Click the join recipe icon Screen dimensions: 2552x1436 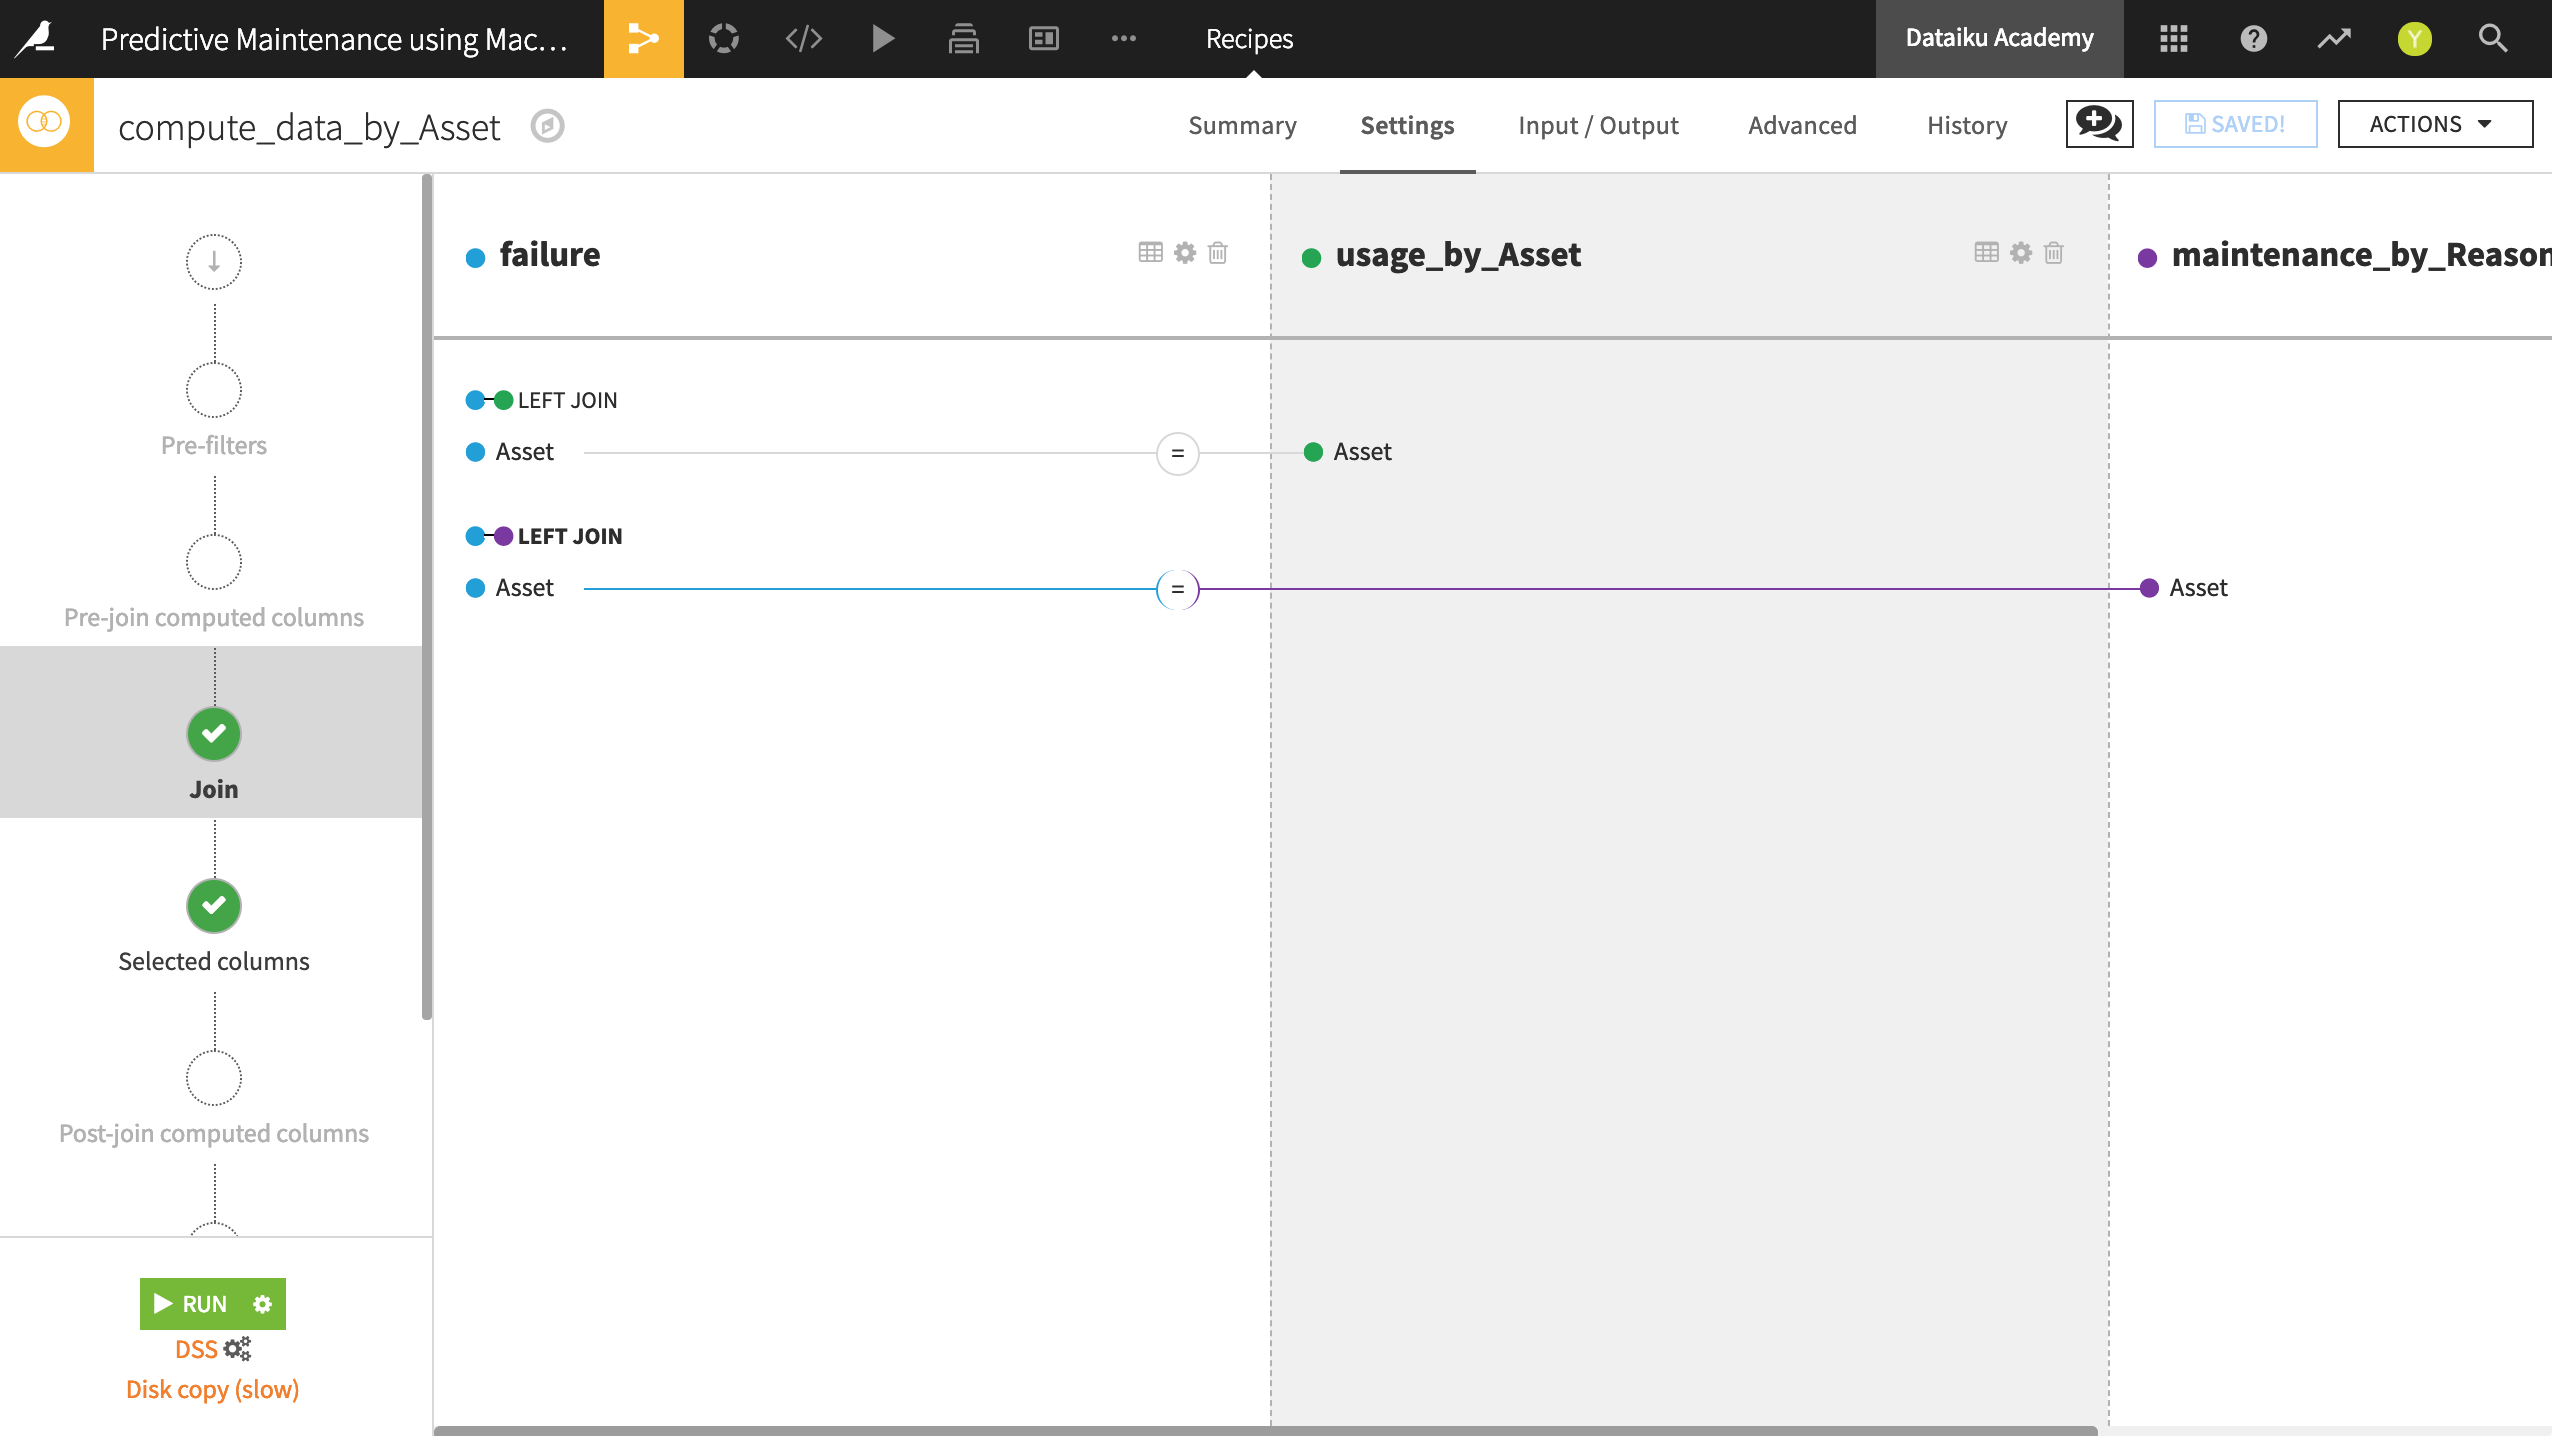point(46,124)
